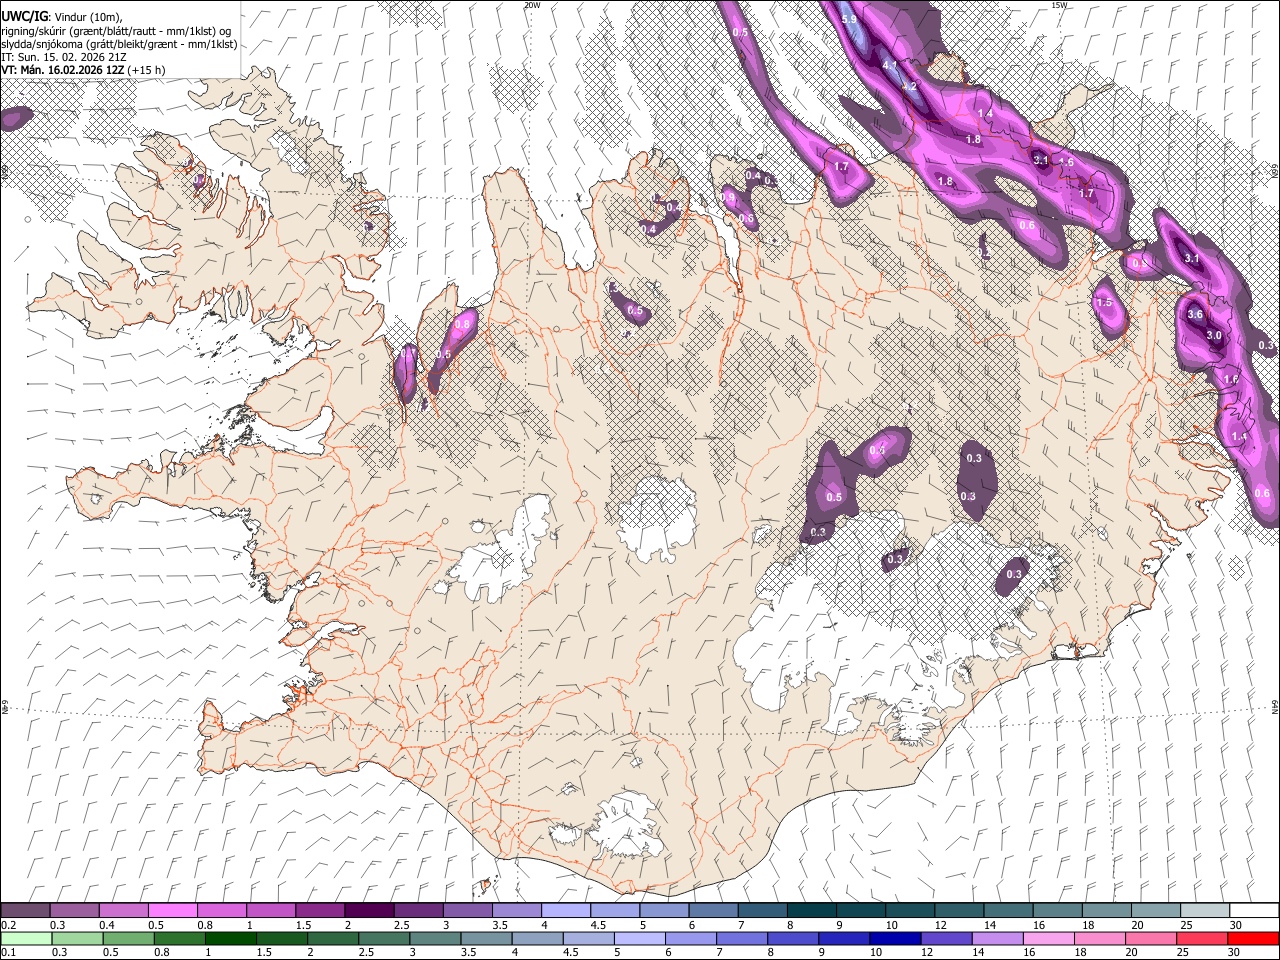Click the bright pink swatch between 0.5 and 0.8
This screenshot has width=1280, height=960.
[172, 910]
